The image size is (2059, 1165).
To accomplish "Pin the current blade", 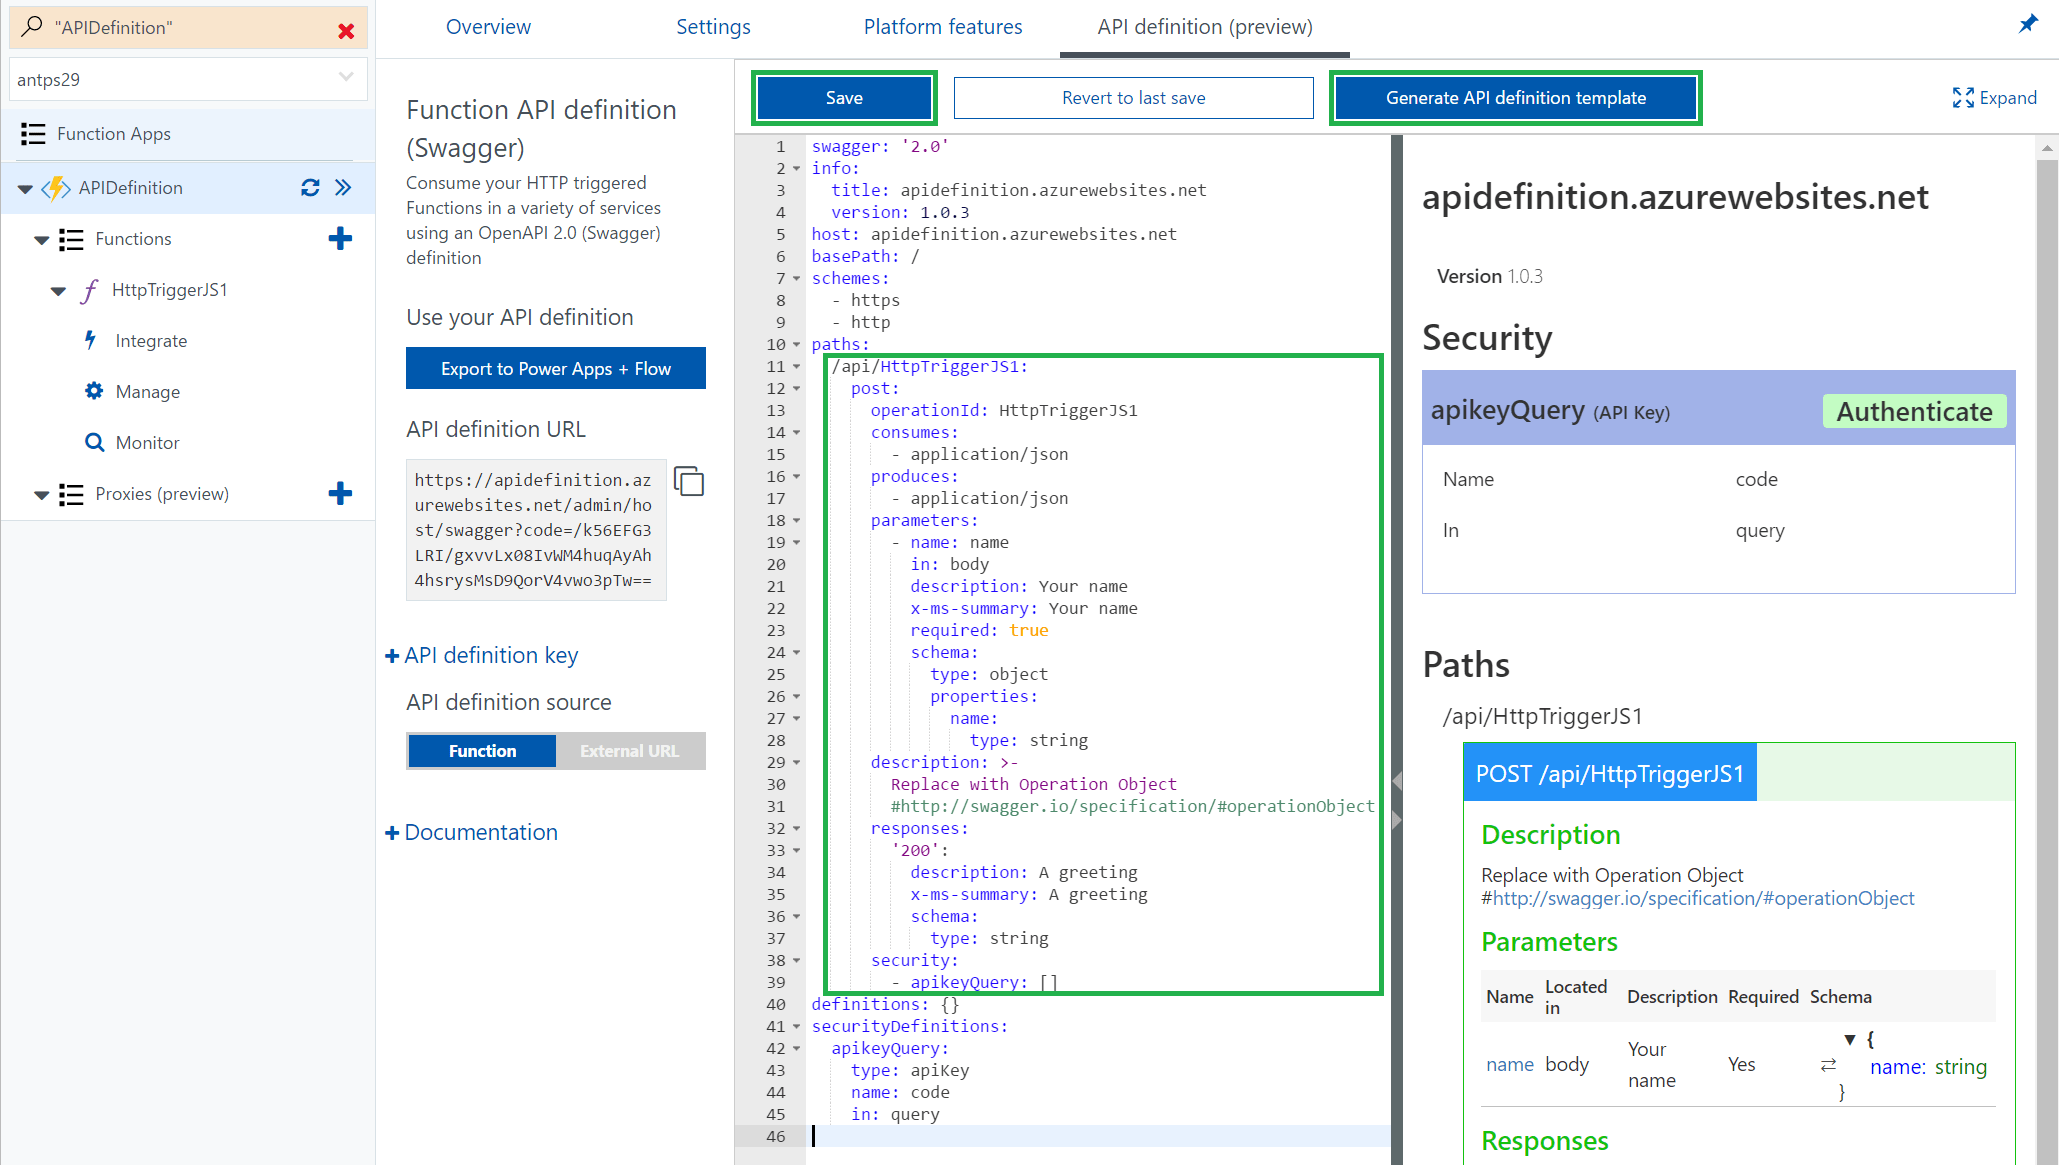I will tap(2028, 23).
